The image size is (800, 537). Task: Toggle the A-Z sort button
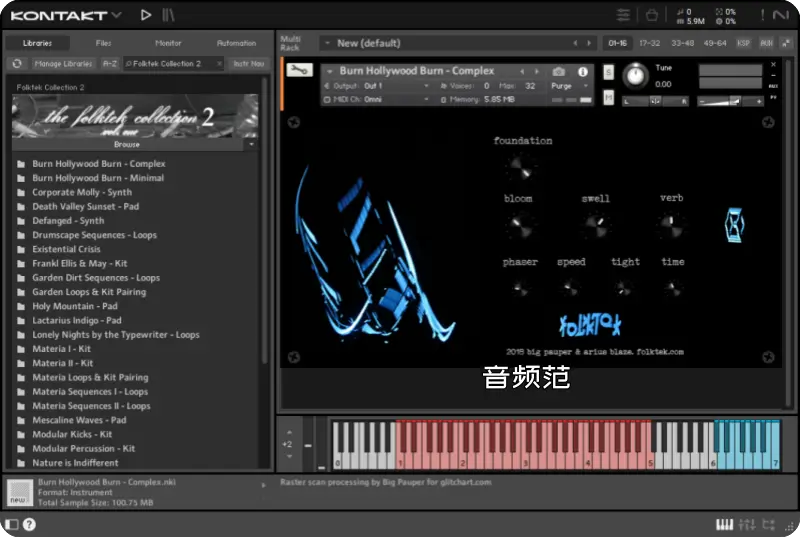pos(110,63)
